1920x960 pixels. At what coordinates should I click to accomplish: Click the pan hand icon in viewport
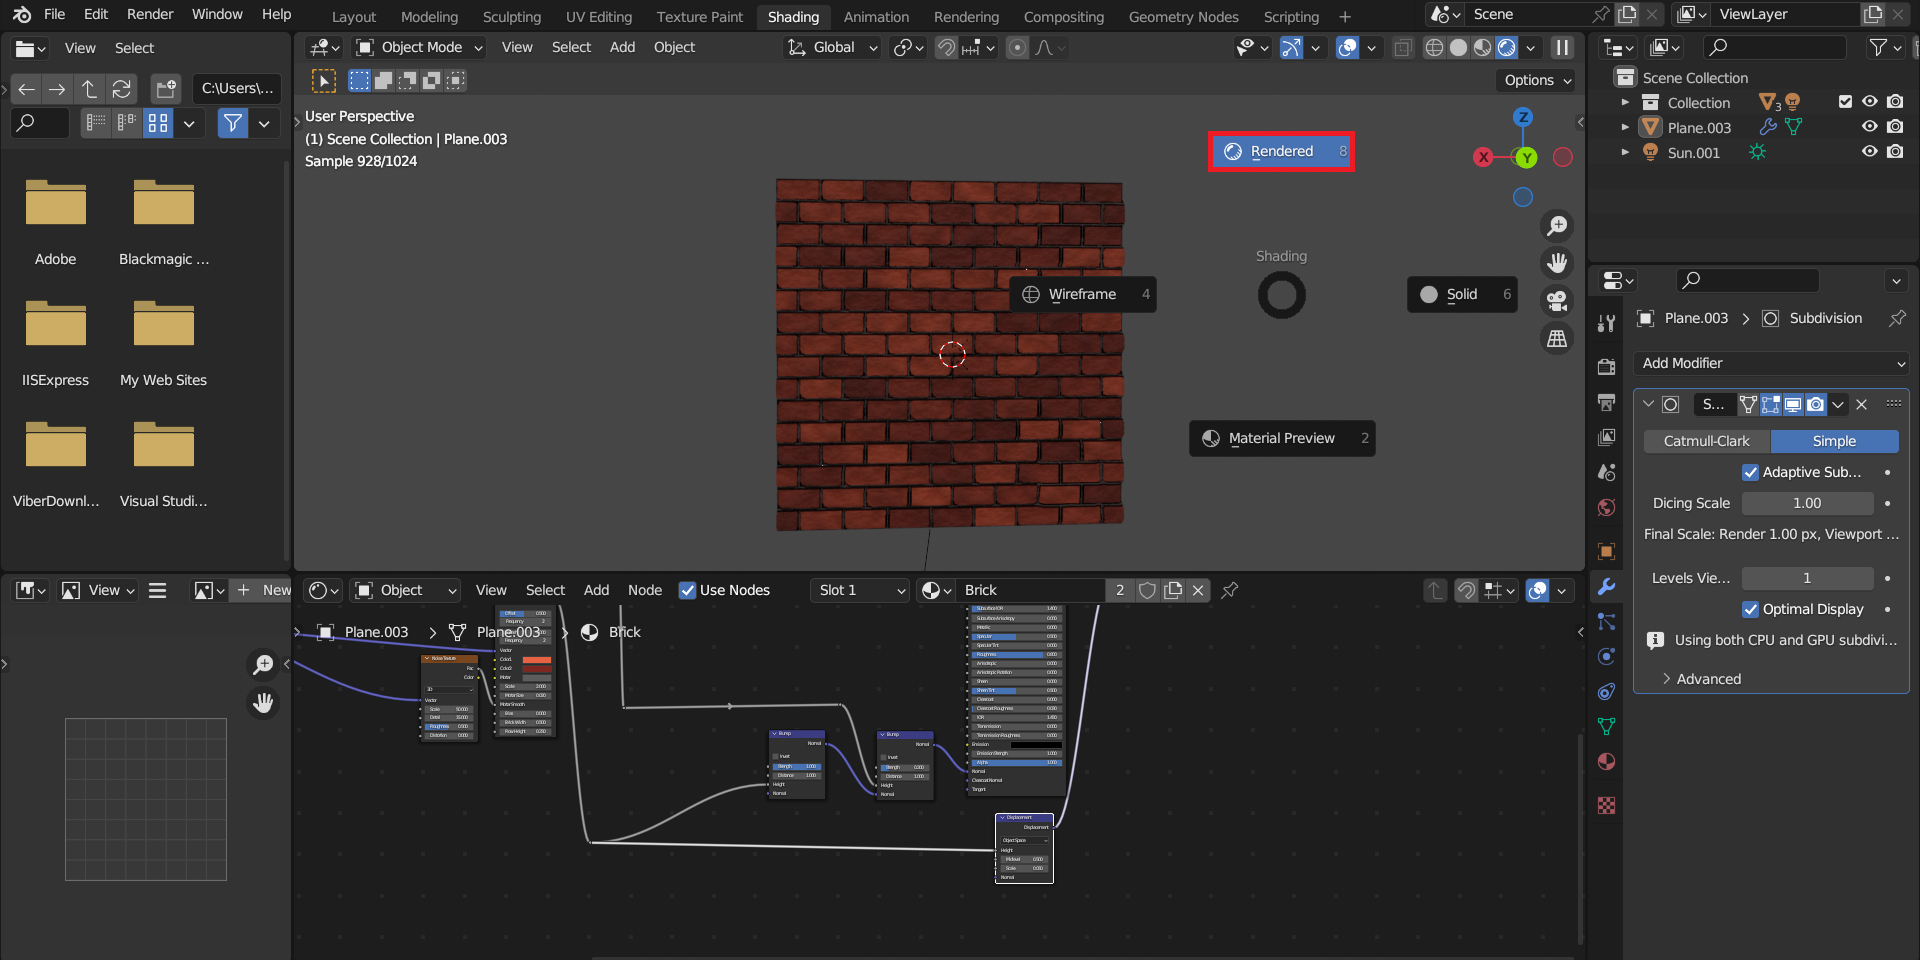[x=1557, y=263]
